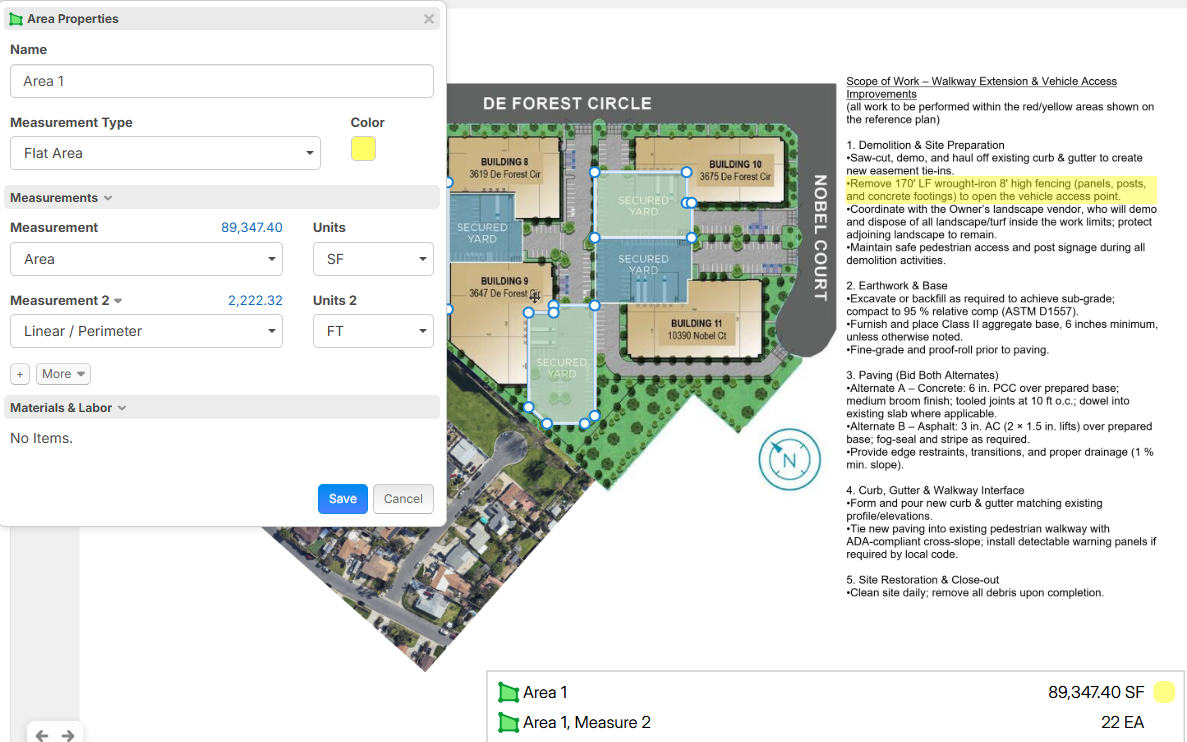The image size is (1187, 742).
Task: Click the Area Properties polygon icon in title bar
Action: pos(16,19)
